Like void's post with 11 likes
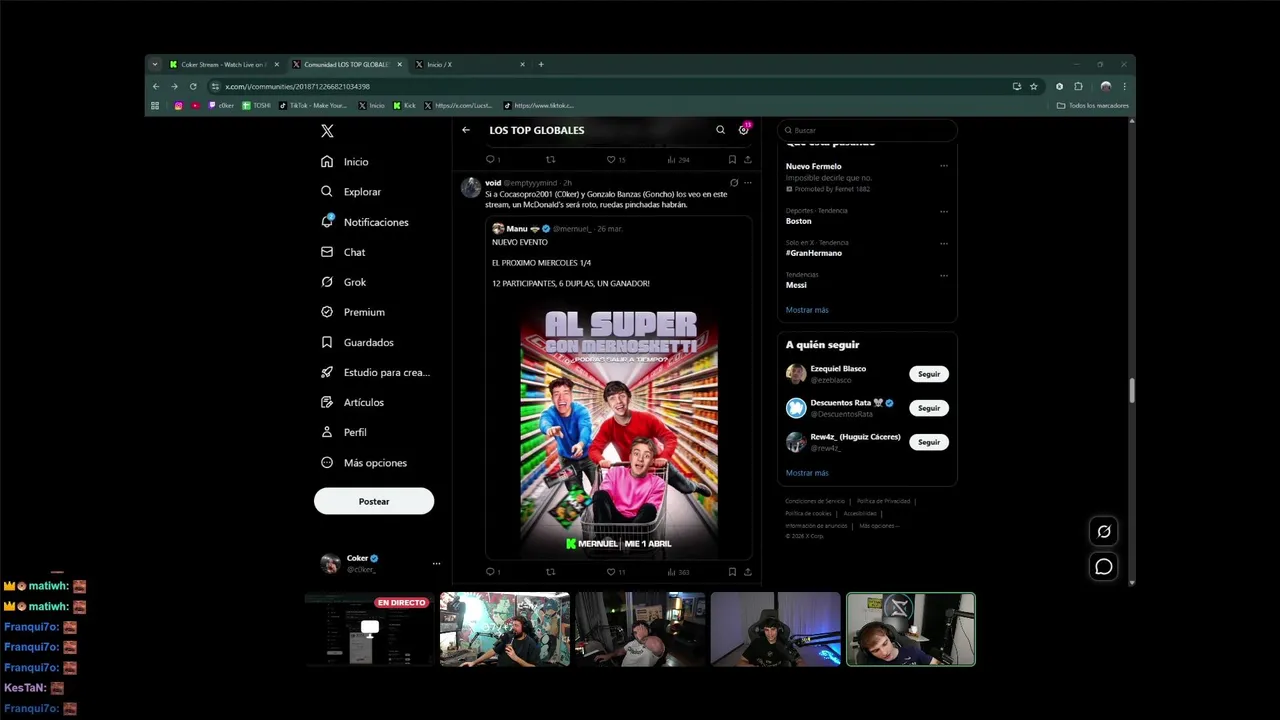Screen dimensions: 1280x720 (616, 572)
